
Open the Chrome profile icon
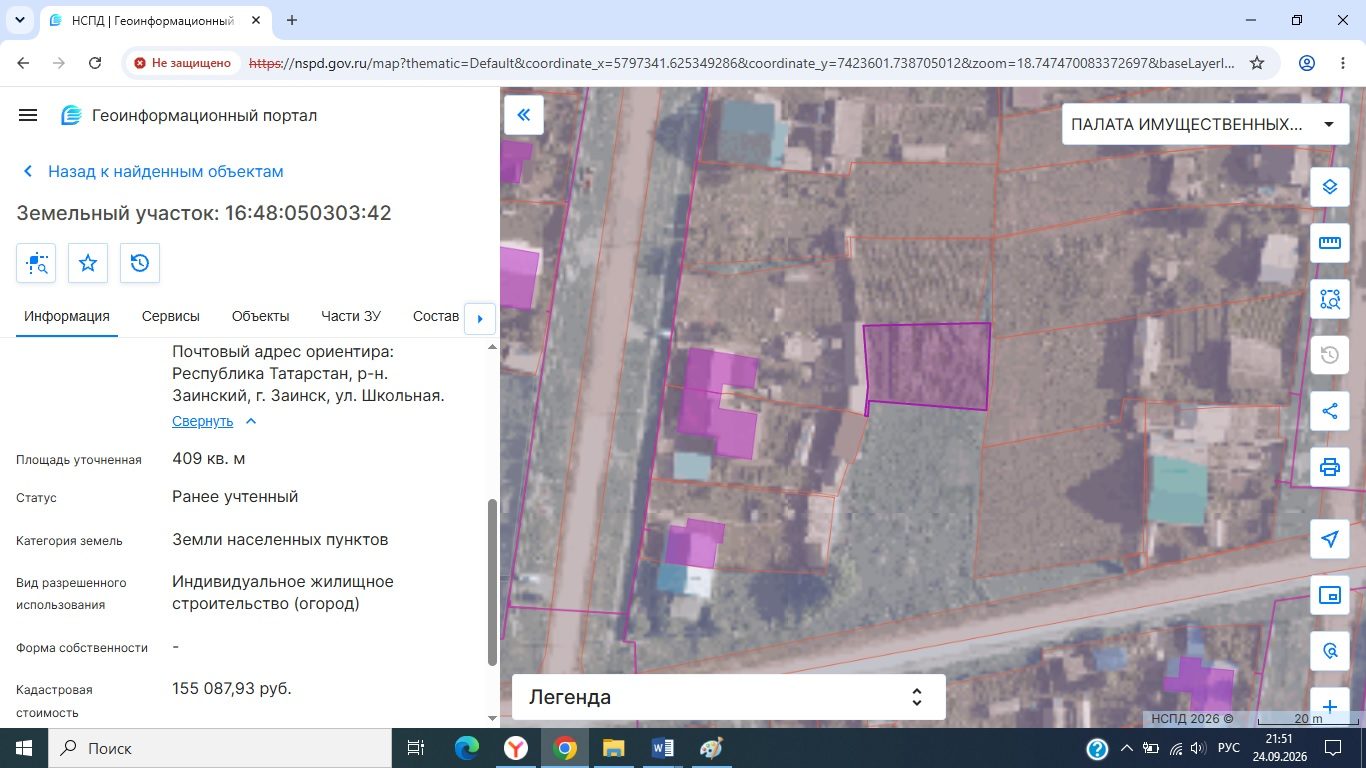coord(1307,63)
